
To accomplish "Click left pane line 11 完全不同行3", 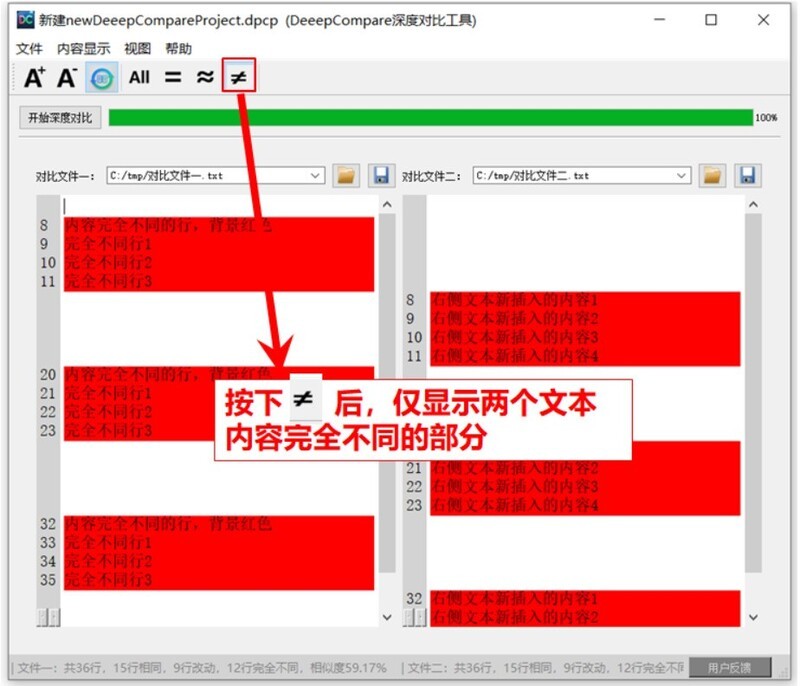I will [x=108, y=281].
